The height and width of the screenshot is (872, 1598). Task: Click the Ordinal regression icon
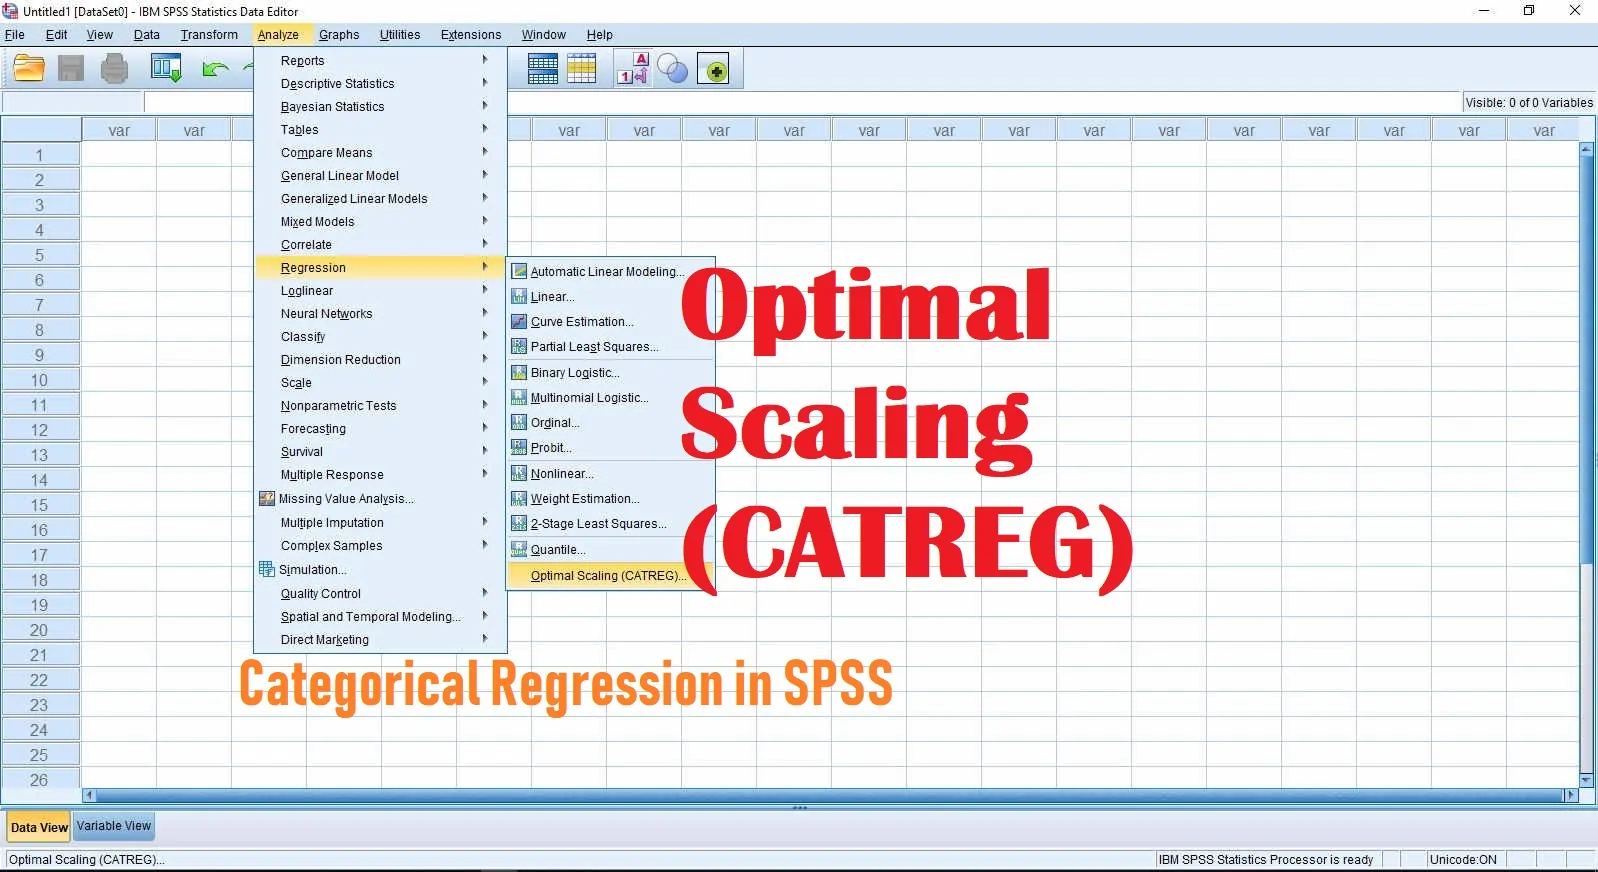coord(519,422)
